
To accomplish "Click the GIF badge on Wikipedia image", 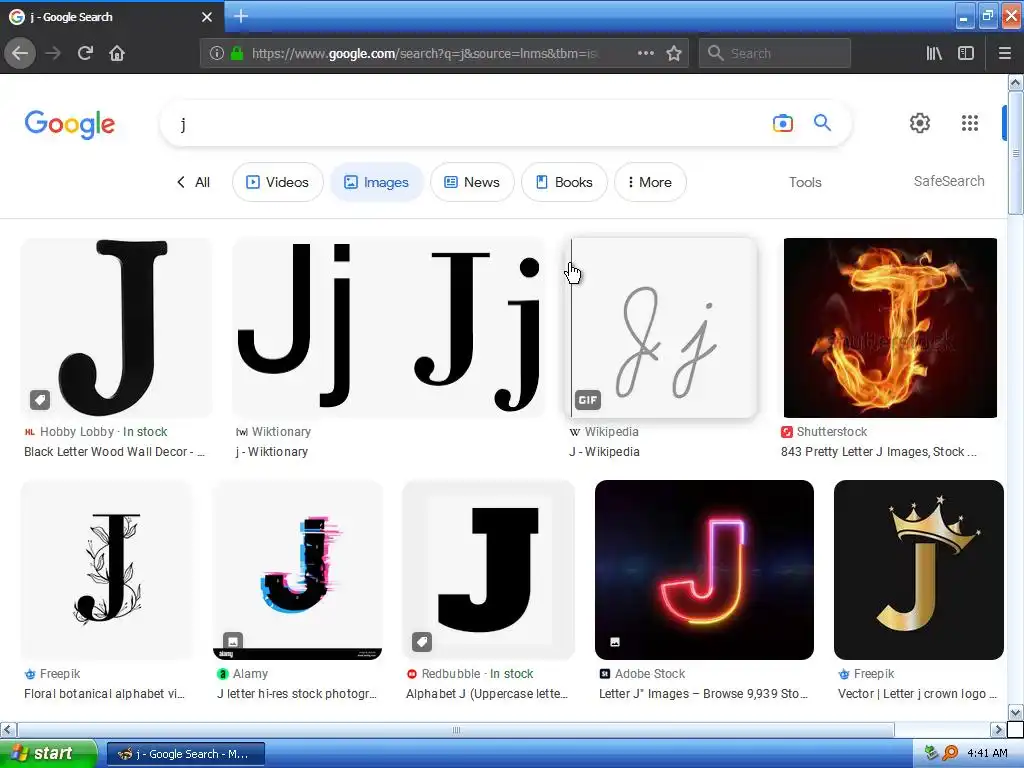I will tap(588, 400).
